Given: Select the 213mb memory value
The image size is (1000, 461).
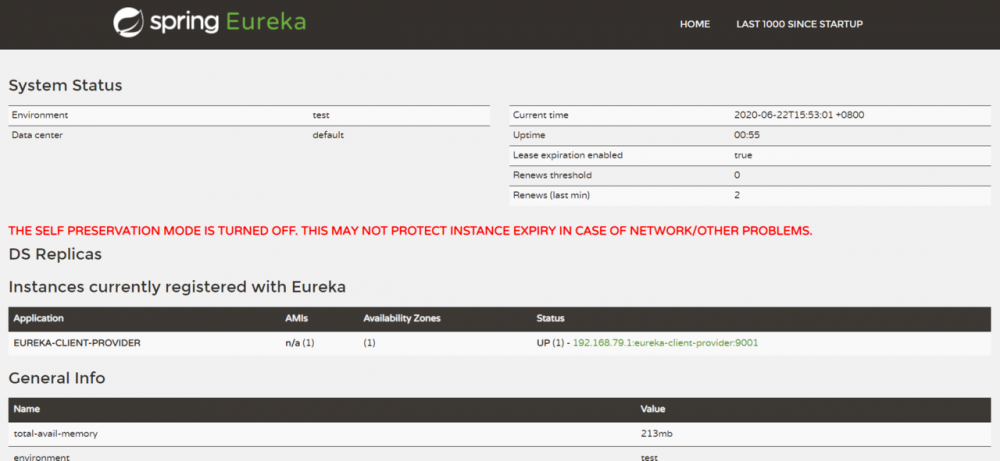Looking at the screenshot, I should (x=657, y=434).
